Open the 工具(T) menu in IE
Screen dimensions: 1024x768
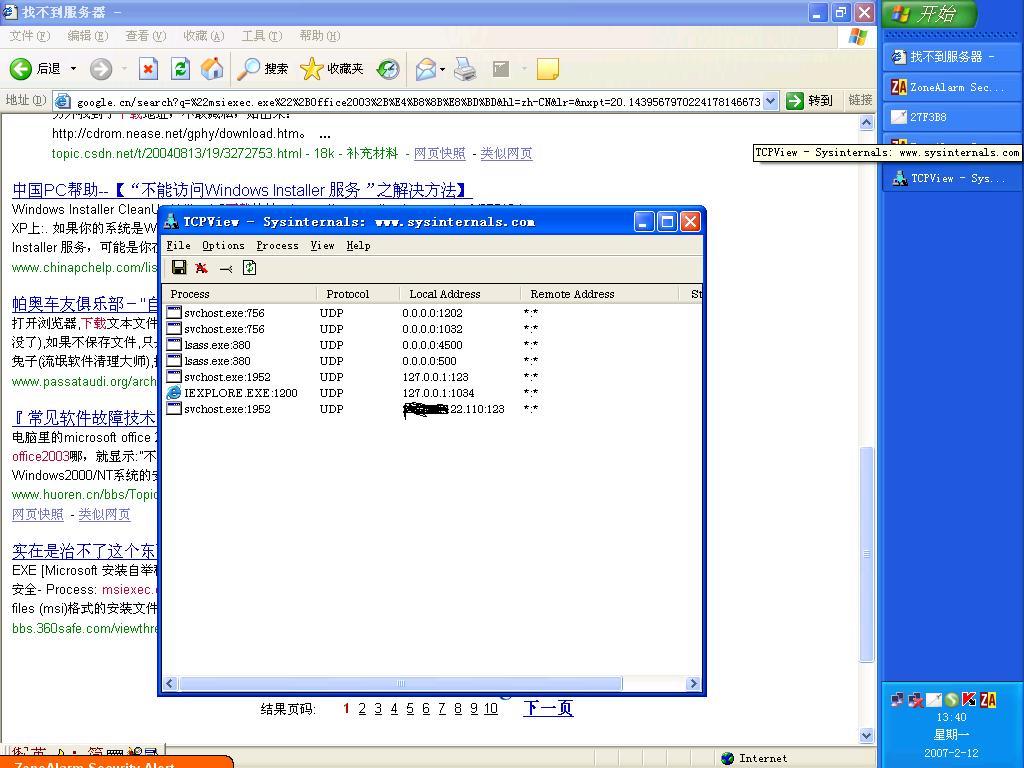tap(262, 36)
